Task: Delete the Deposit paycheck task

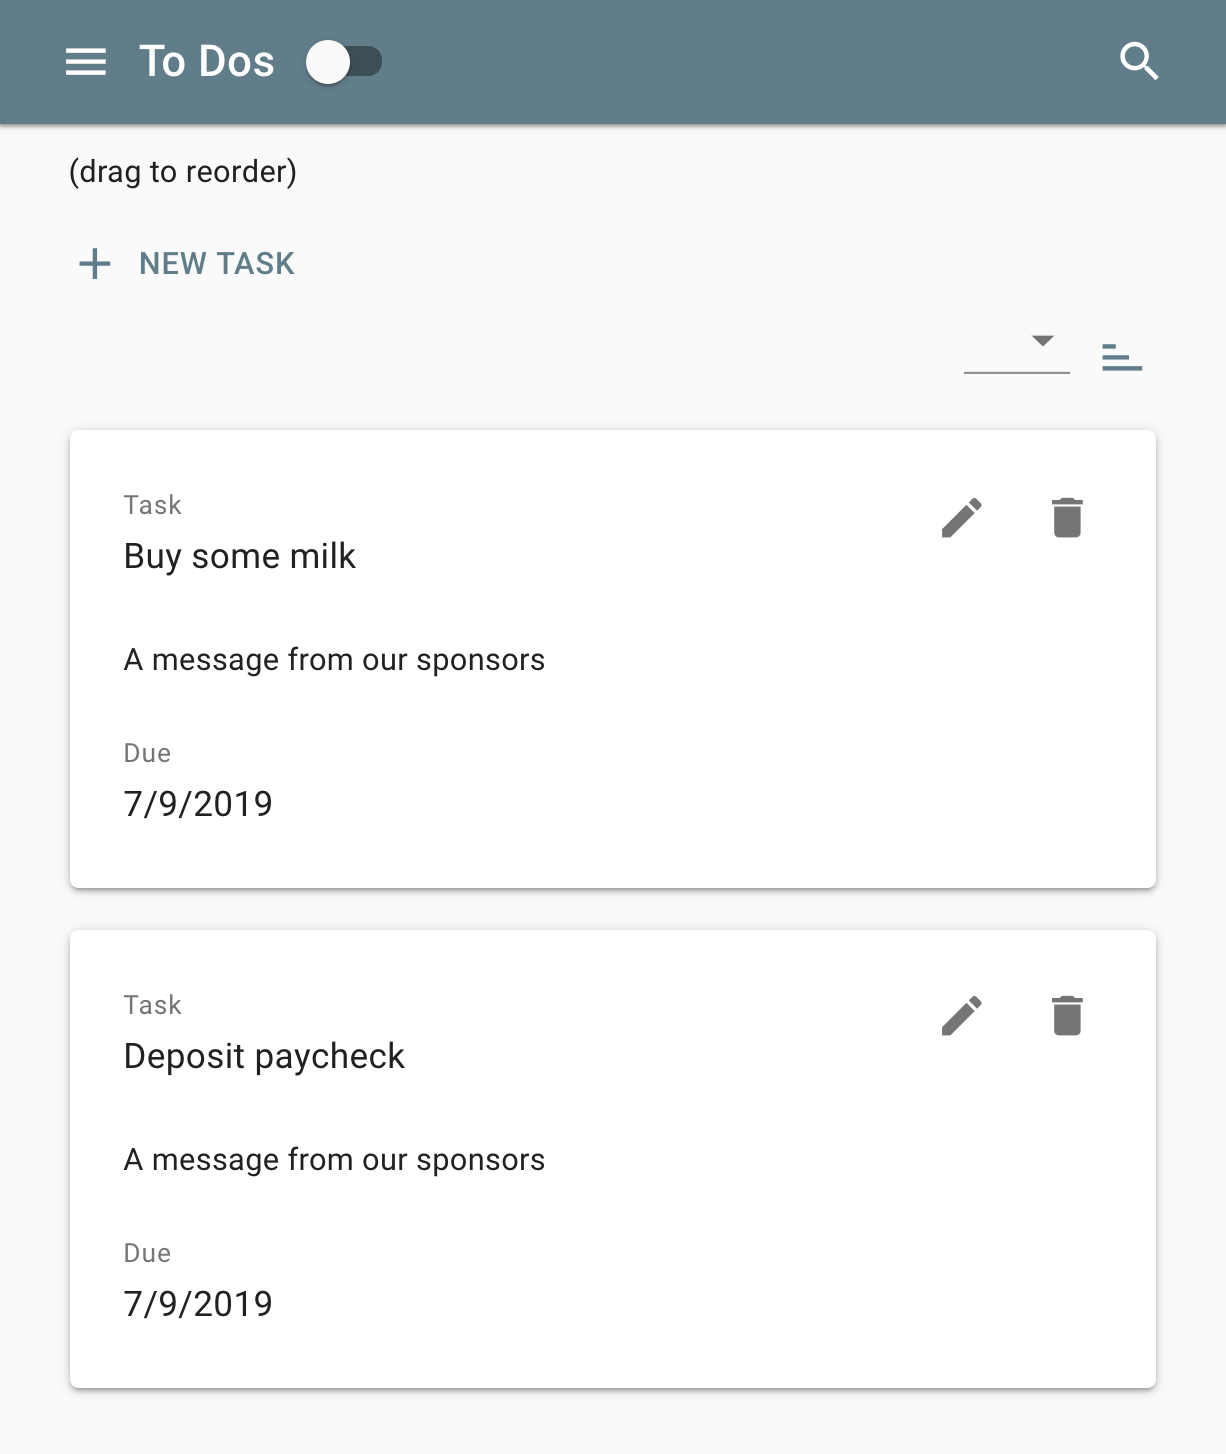Action: [1067, 1016]
